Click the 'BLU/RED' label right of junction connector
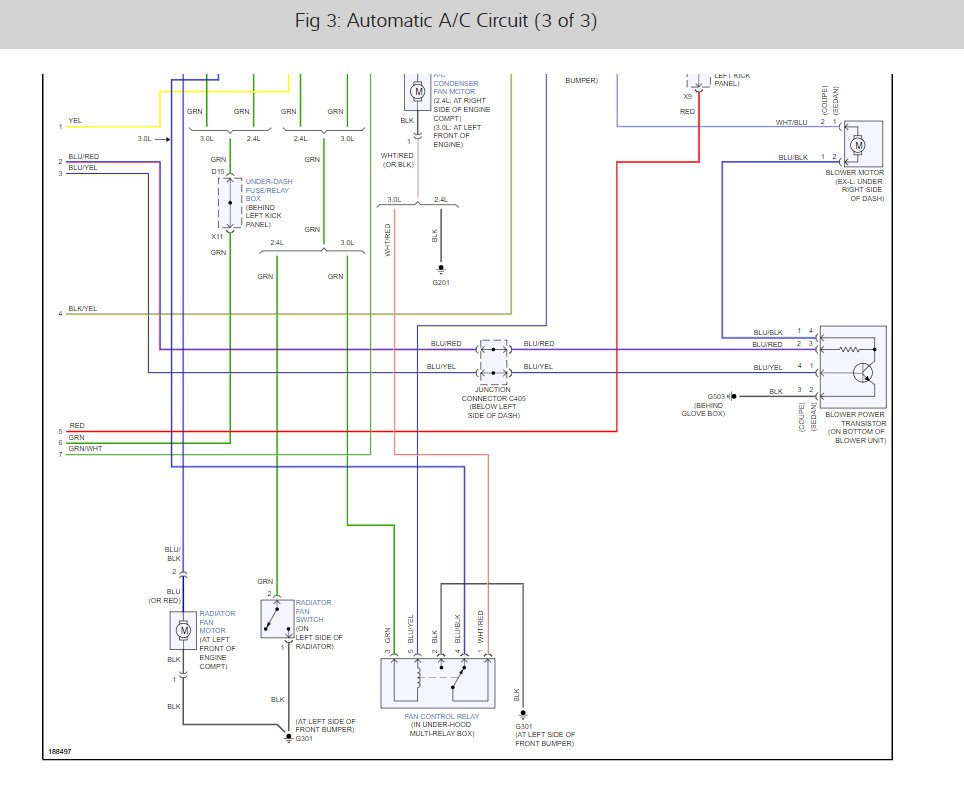The height and width of the screenshot is (797, 964). point(539,344)
